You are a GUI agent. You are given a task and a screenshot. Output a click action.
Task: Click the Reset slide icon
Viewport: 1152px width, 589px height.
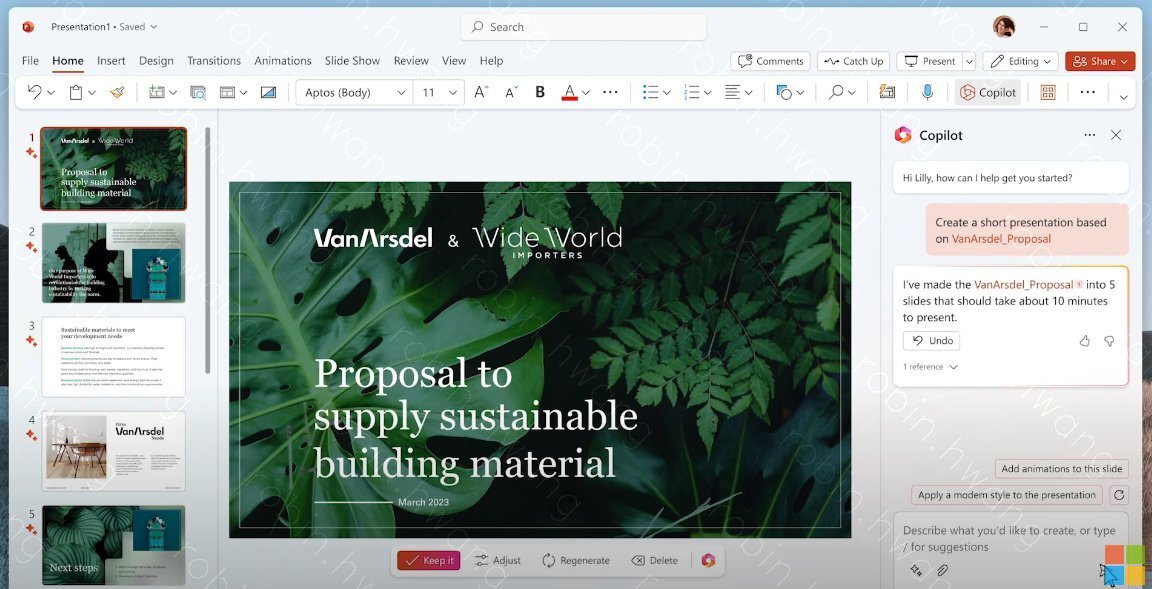268,92
